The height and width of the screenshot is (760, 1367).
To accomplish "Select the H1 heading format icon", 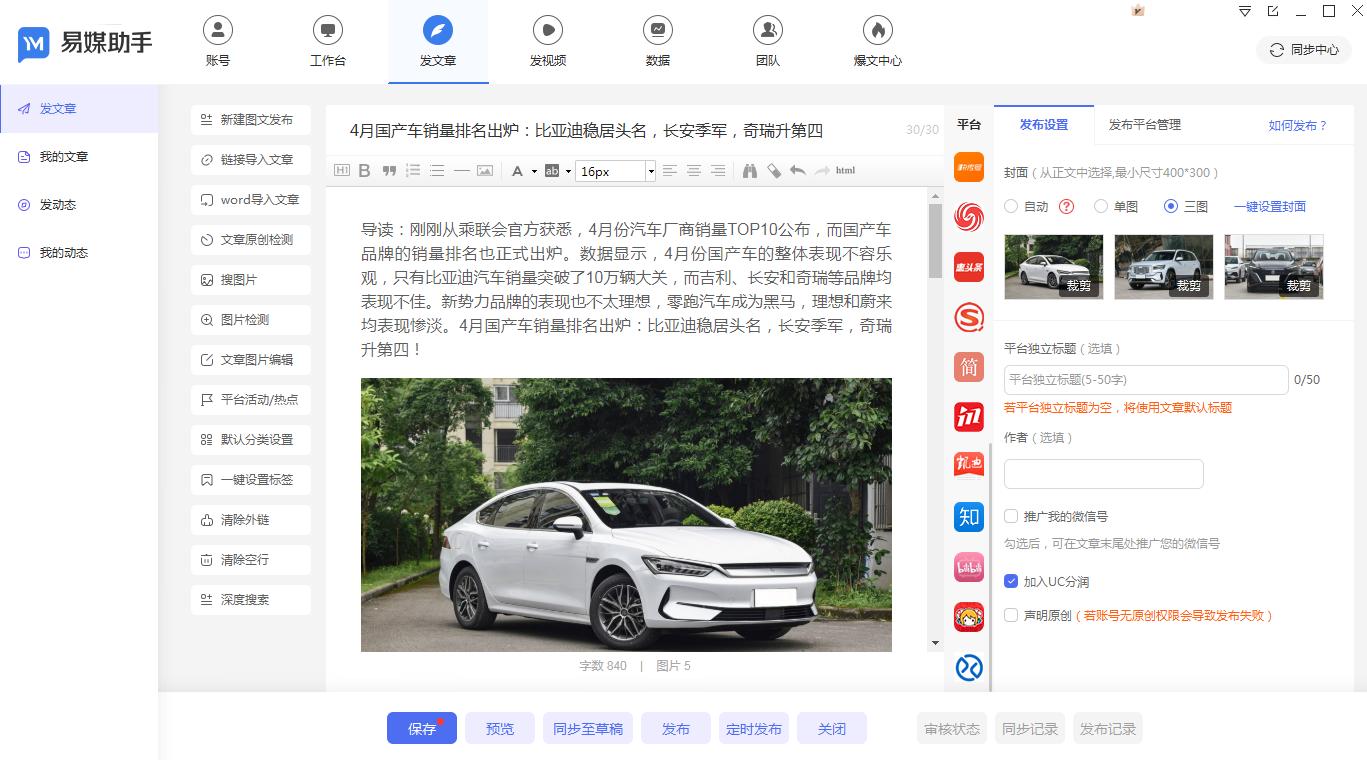I will (x=341, y=170).
